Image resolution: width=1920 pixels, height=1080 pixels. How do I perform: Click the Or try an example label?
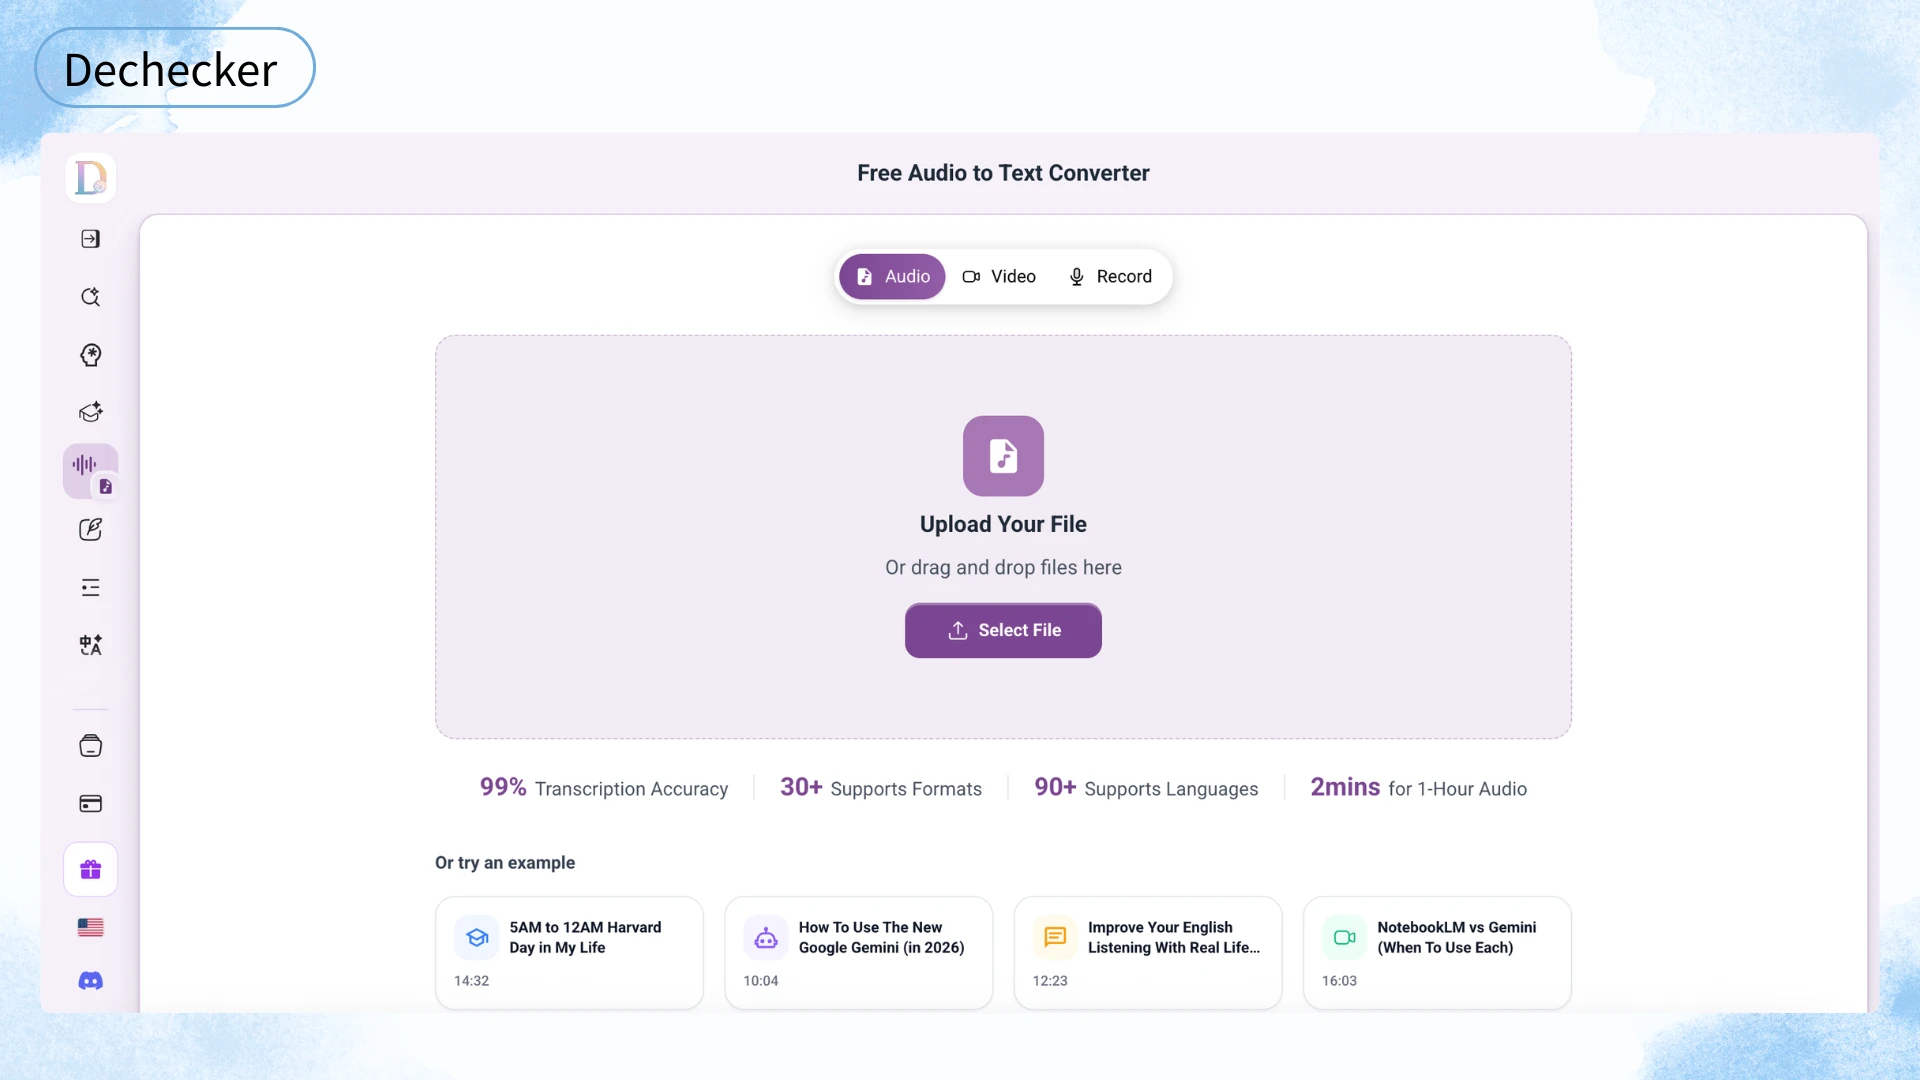click(505, 862)
